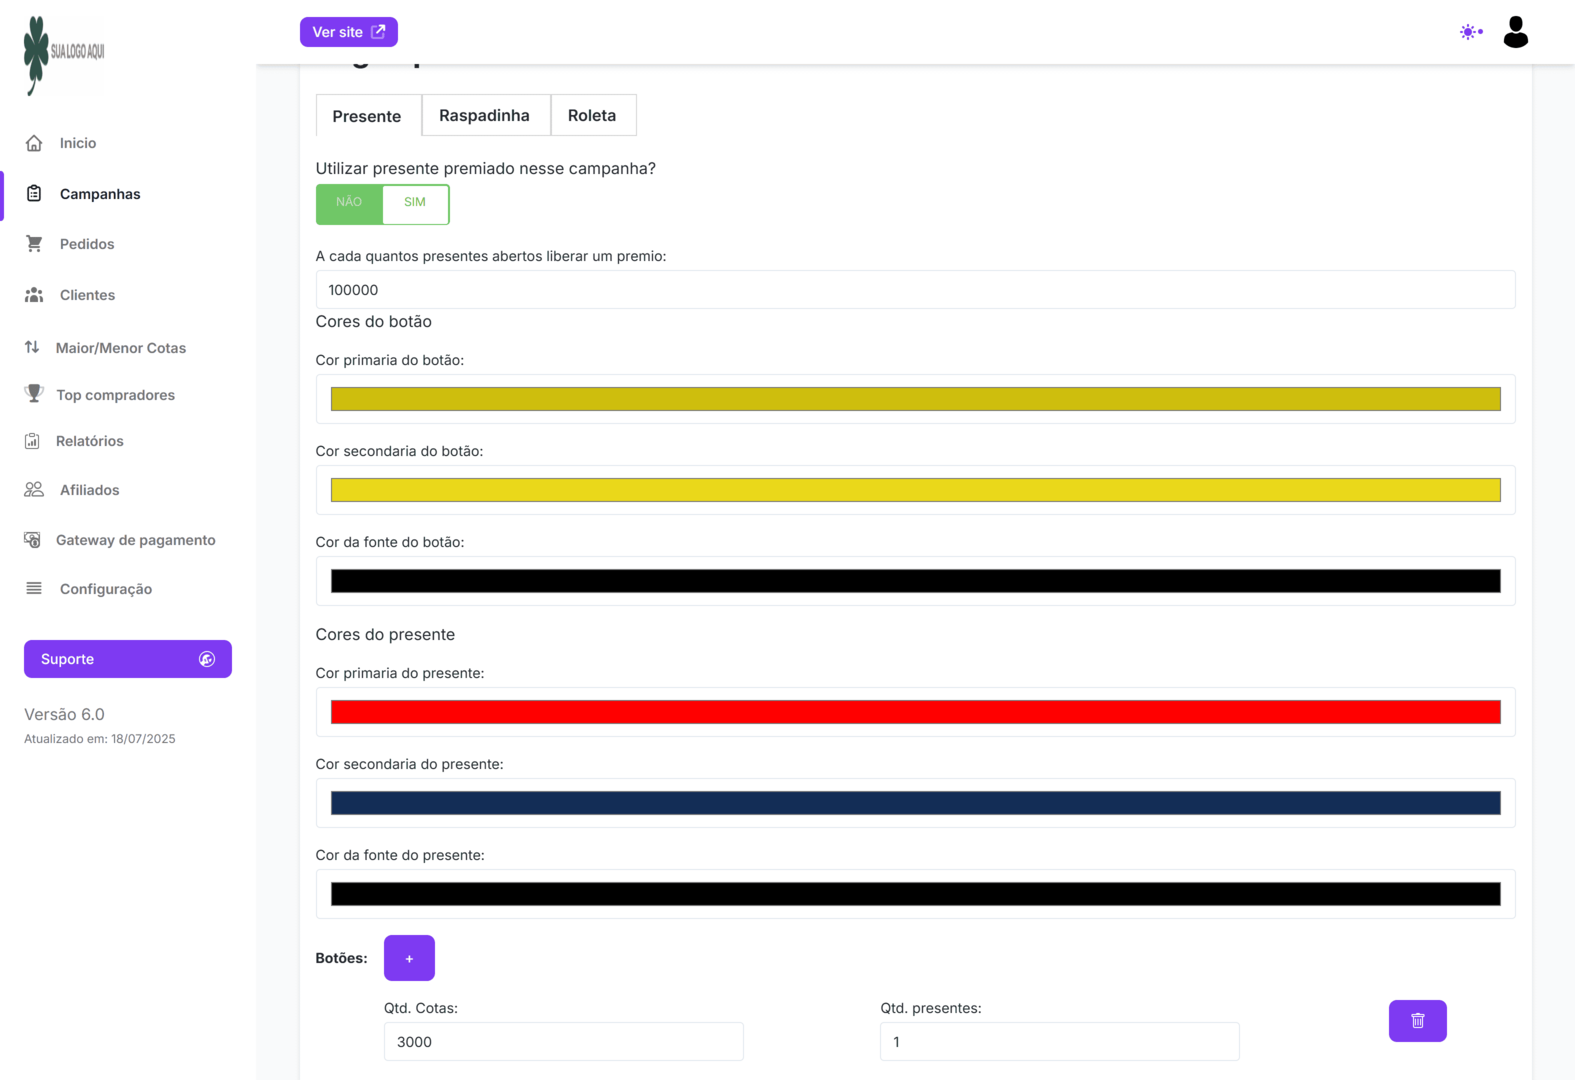
Task: Click the trash icon to delete button row
Action: (x=1417, y=1021)
